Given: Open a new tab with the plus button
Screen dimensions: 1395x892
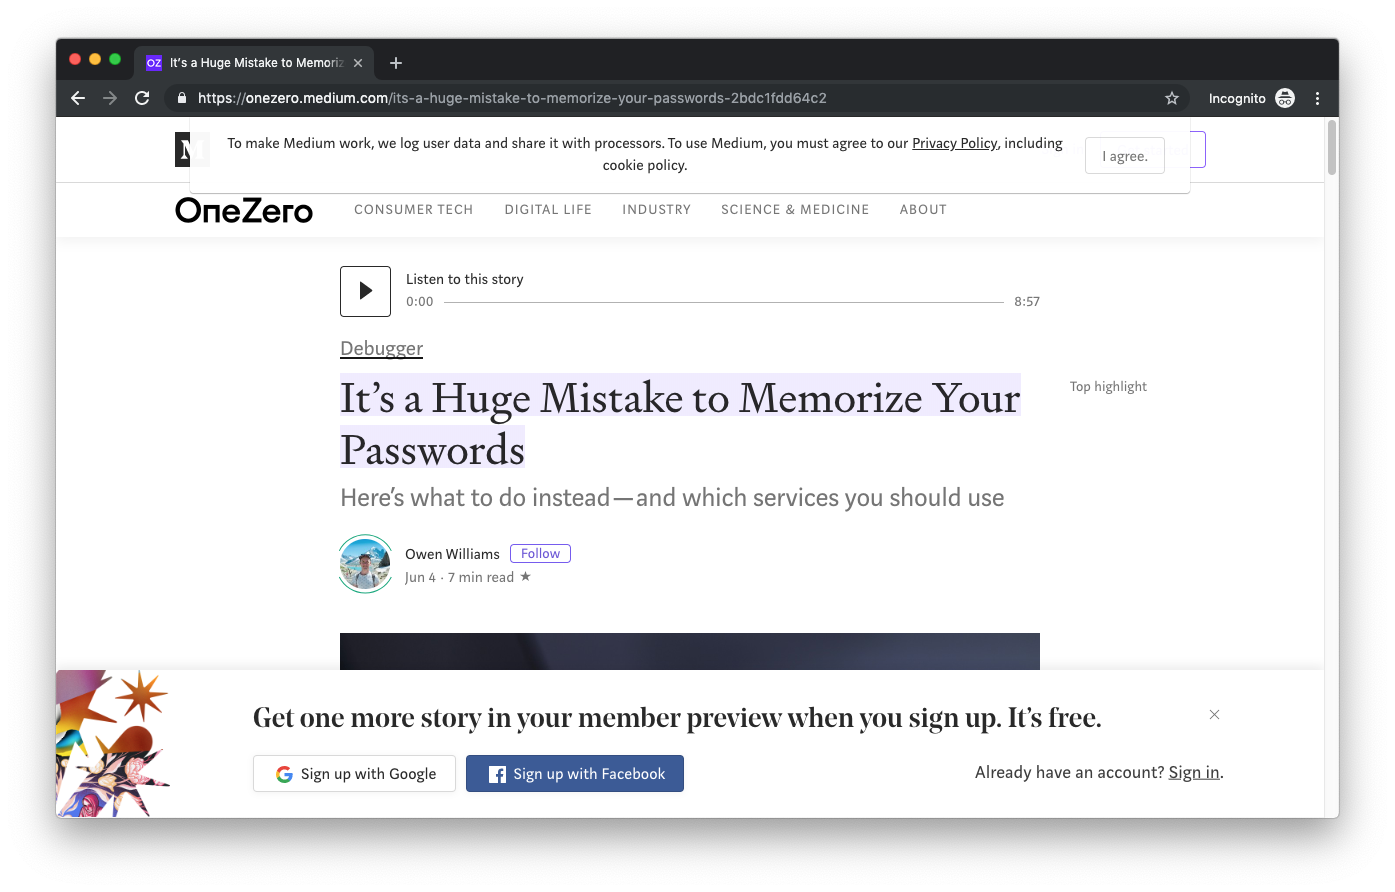Looking at the screenshot, I should (x=396, y=63).
